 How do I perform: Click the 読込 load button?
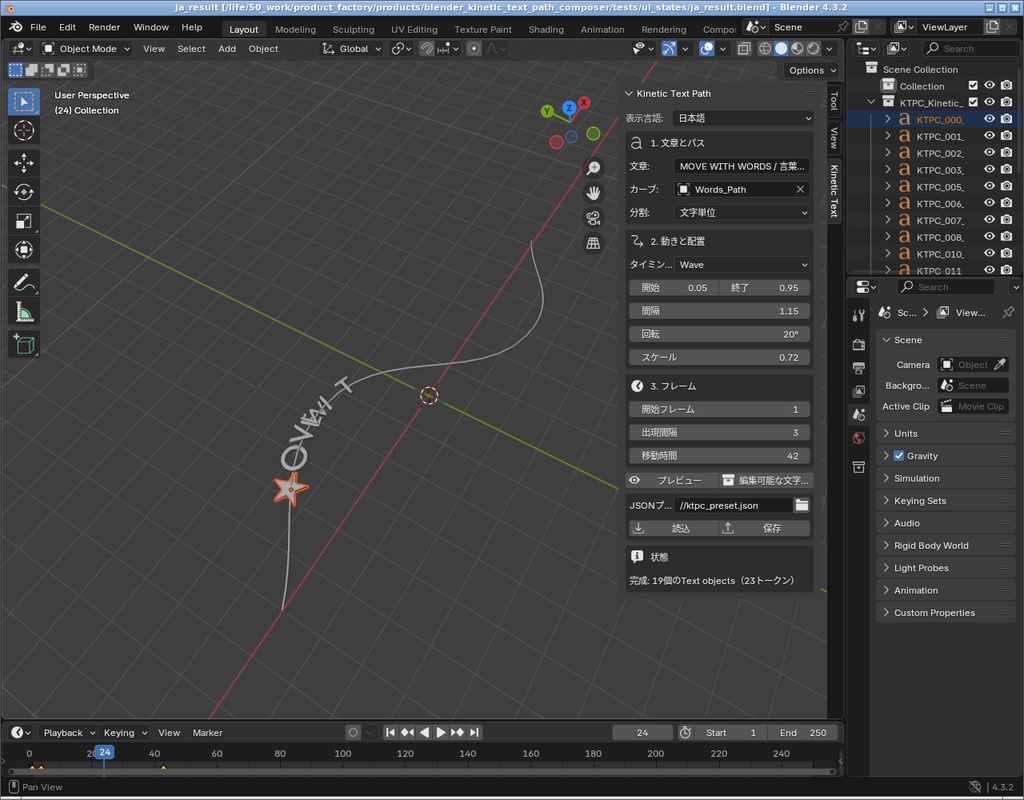point(673,528)
